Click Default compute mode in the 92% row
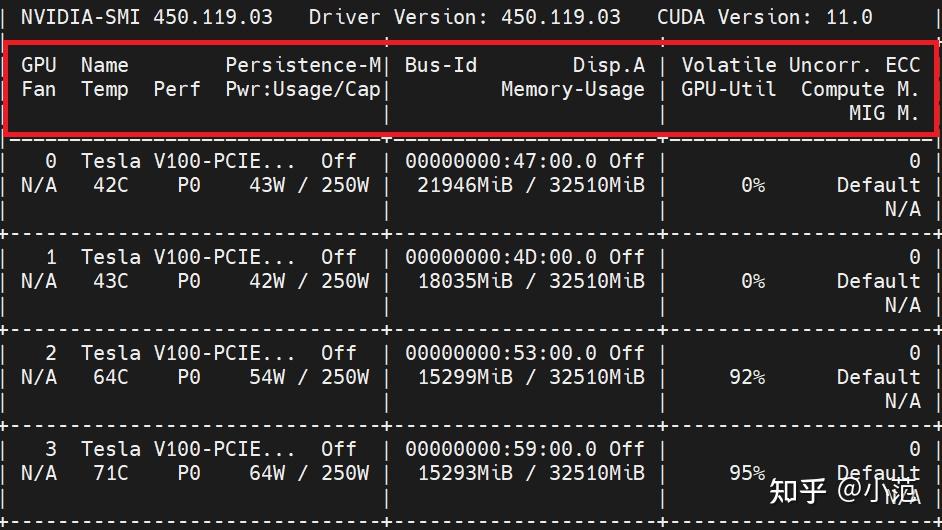 (x=878, y=377)
